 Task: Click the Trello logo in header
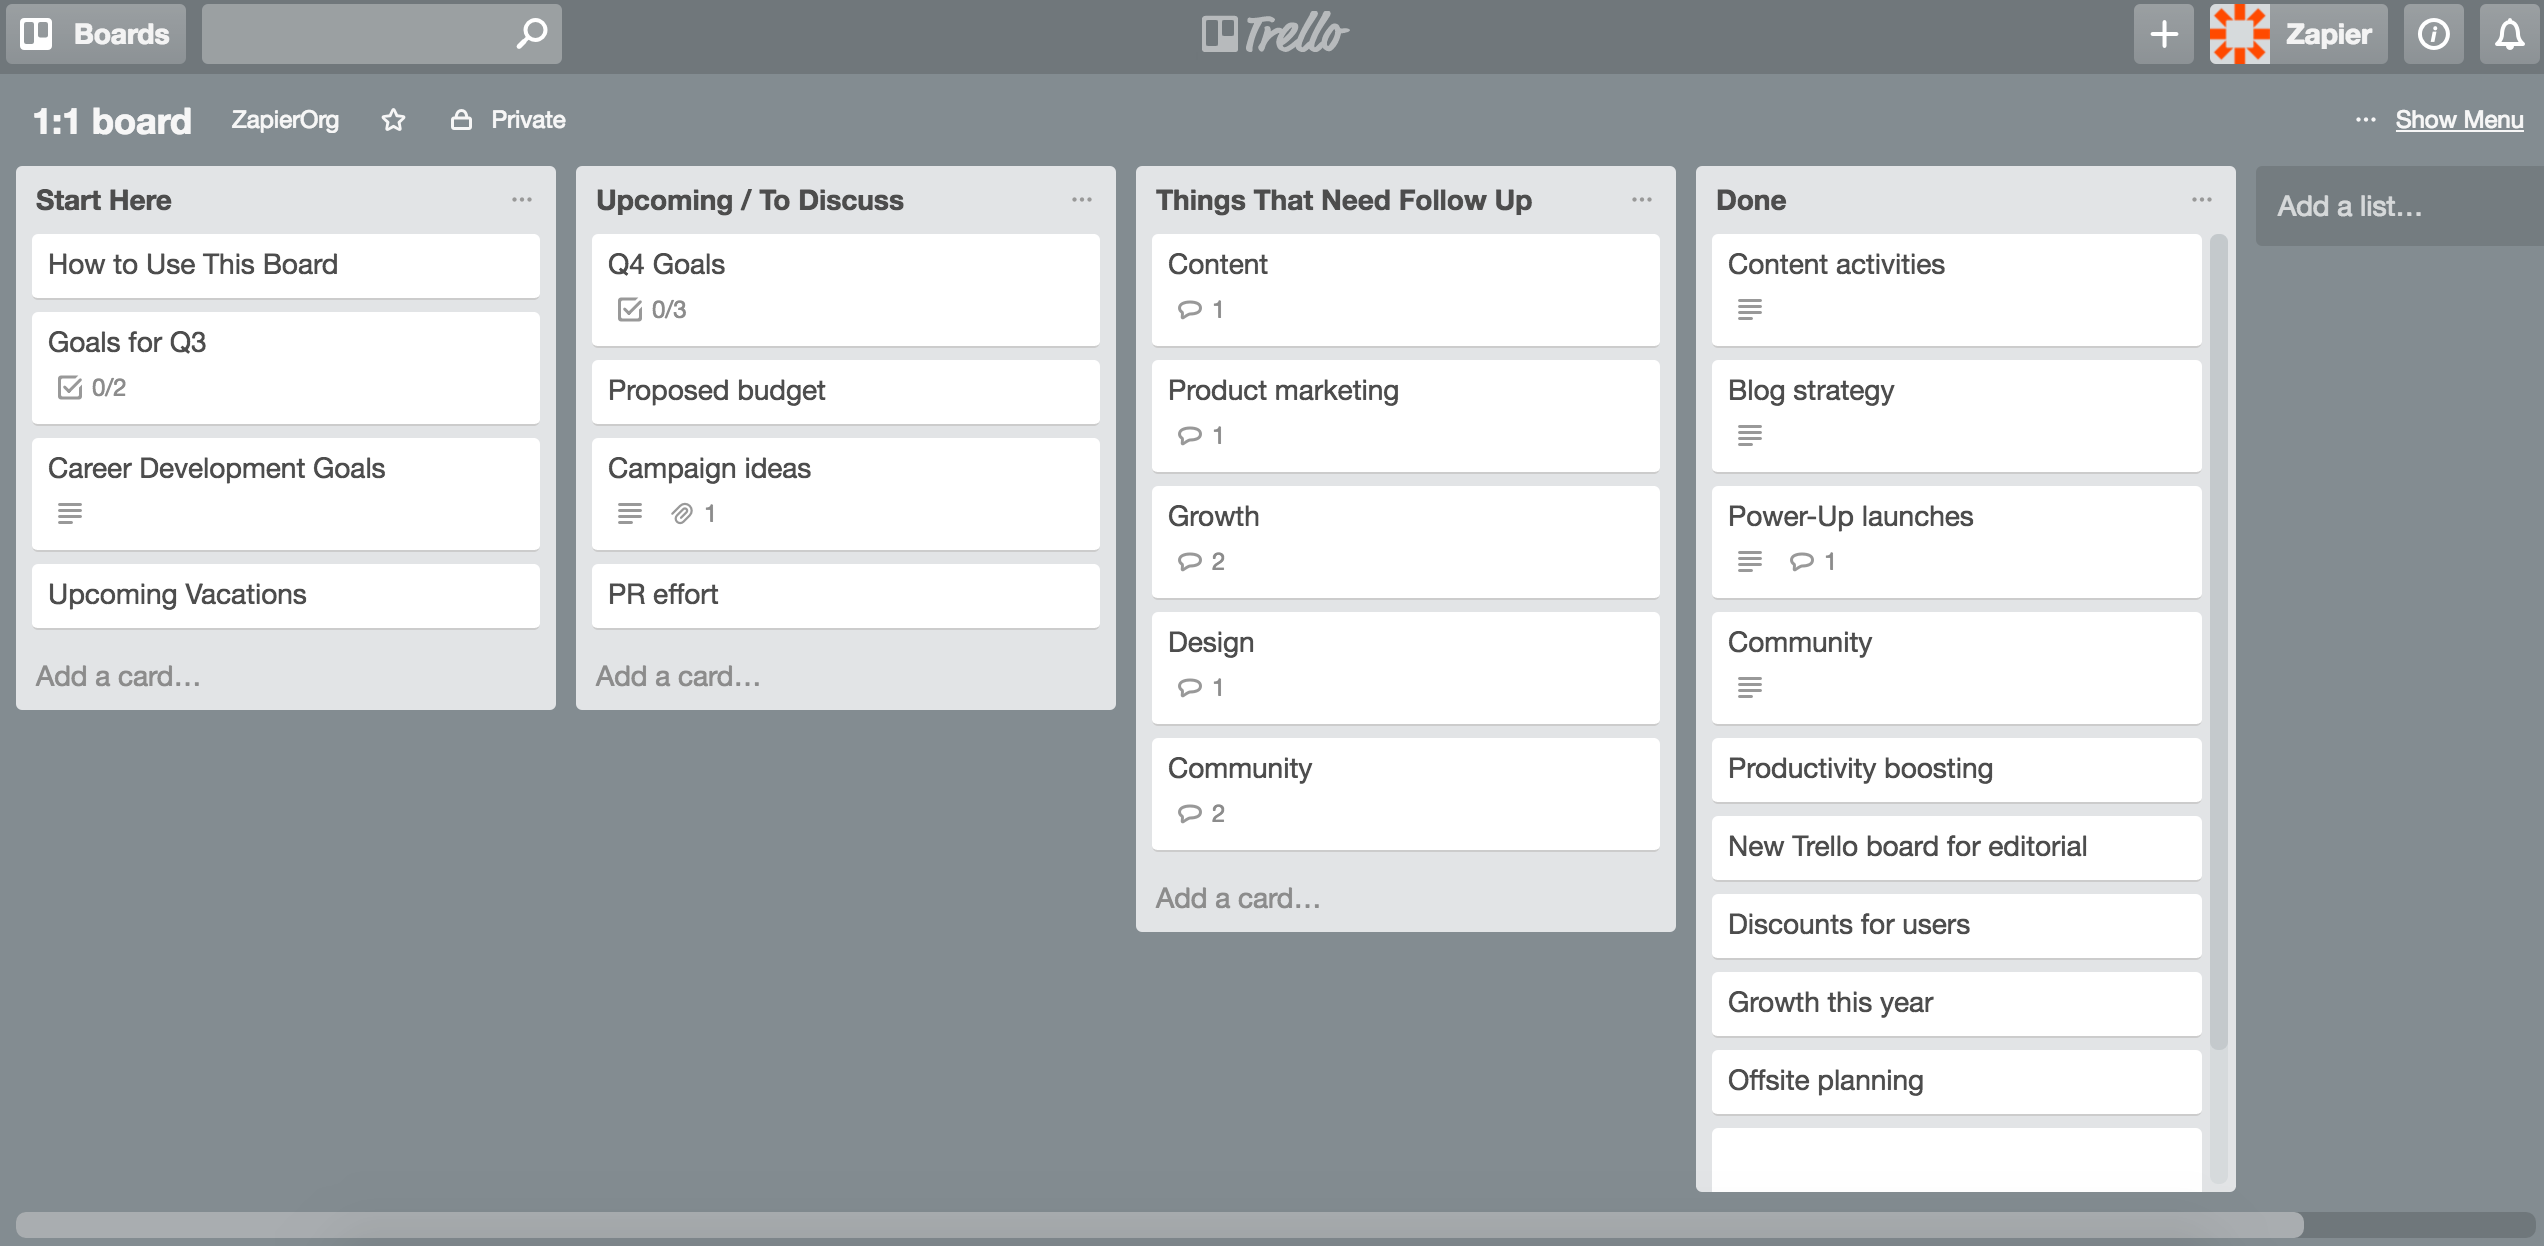click(1274, 34)
